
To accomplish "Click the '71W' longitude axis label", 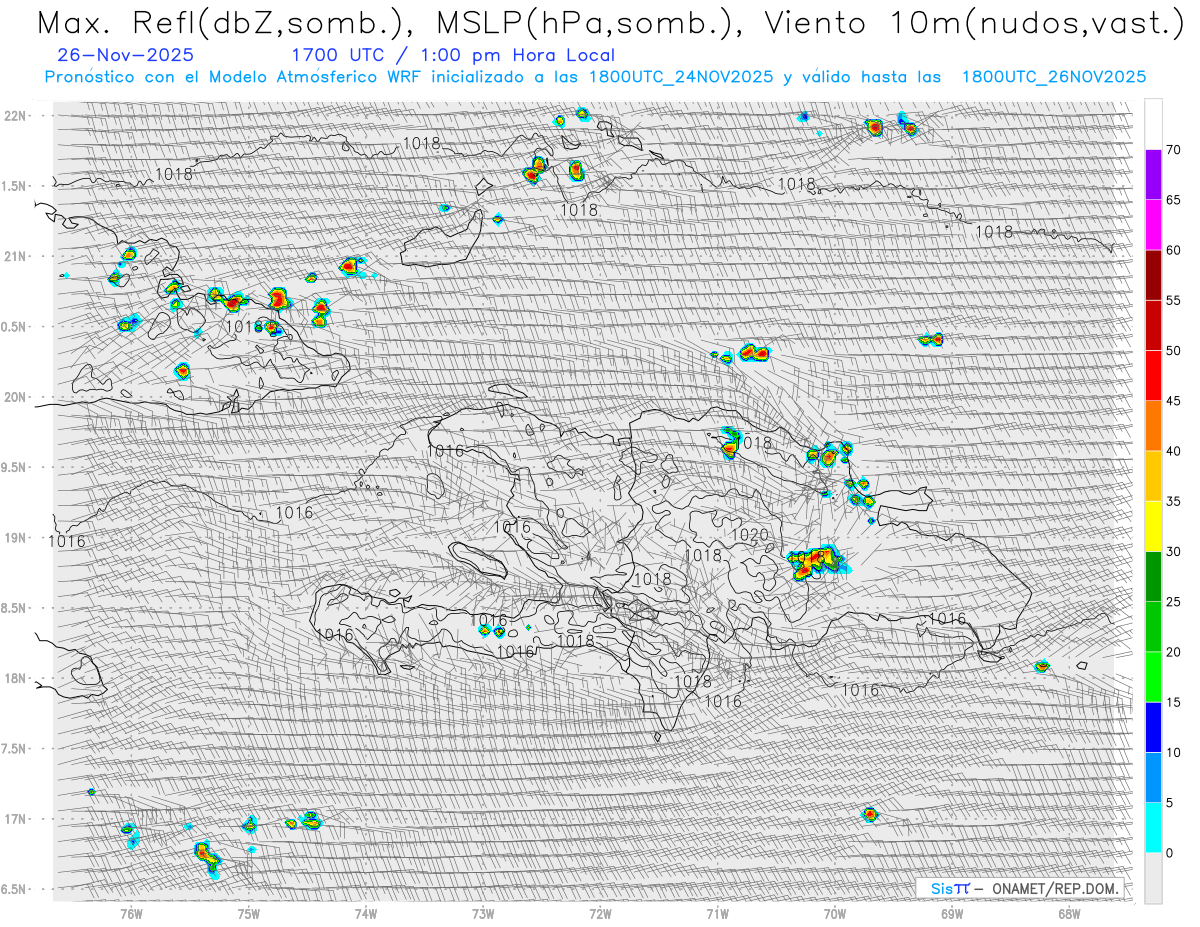I will [x=717, y=912].
